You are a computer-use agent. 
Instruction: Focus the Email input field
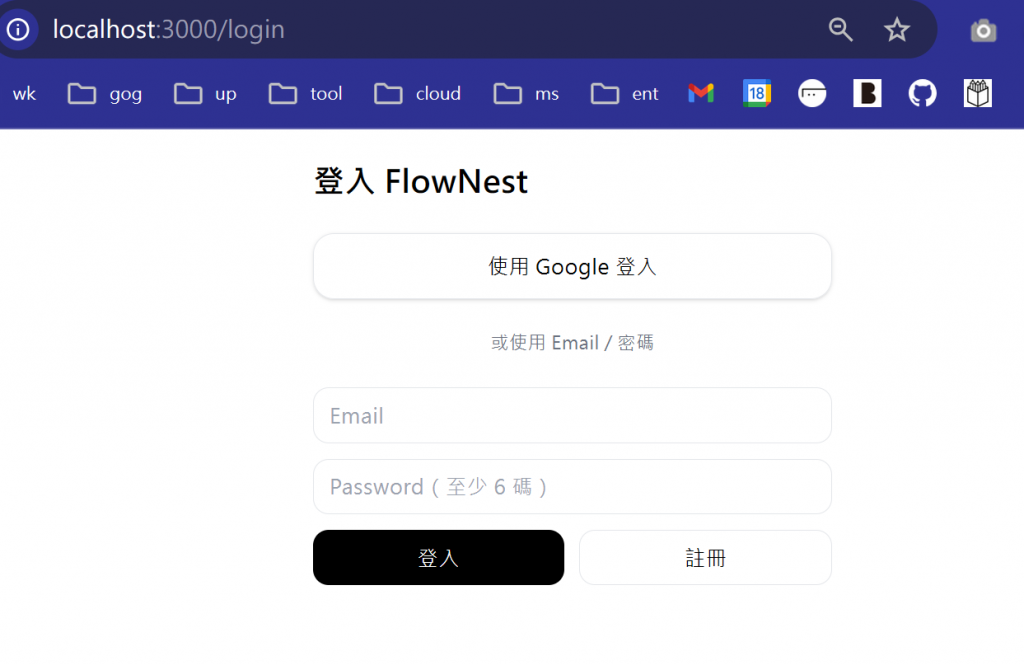point(572,415)
